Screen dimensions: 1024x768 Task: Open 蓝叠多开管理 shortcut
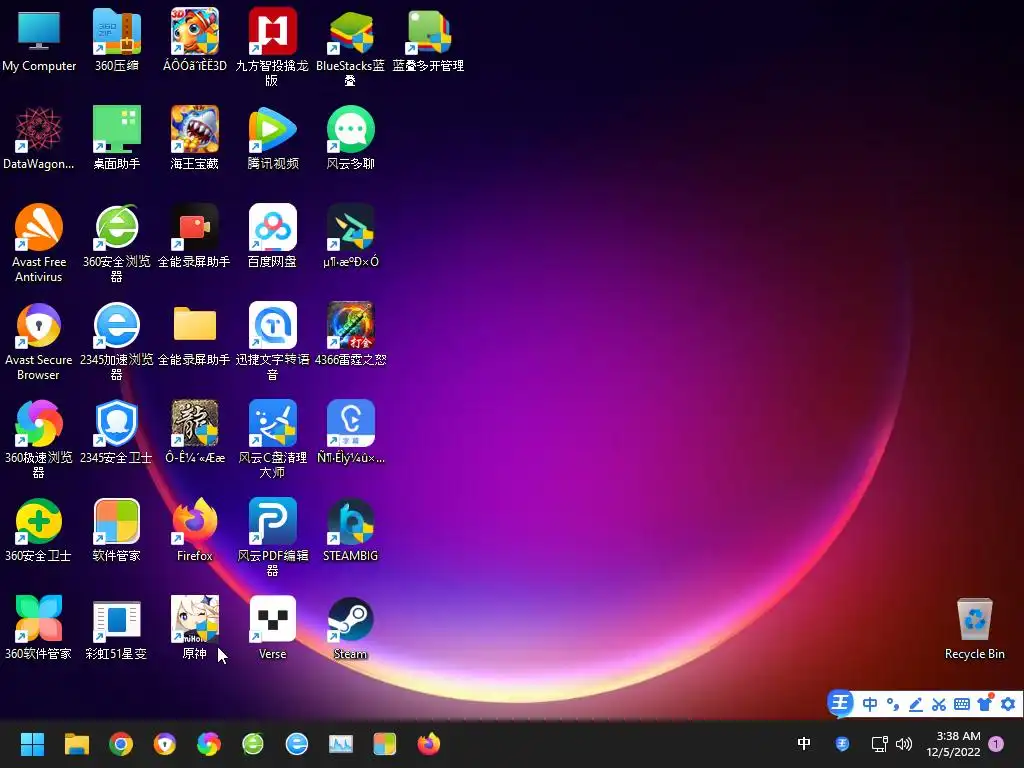coord(428,39)
